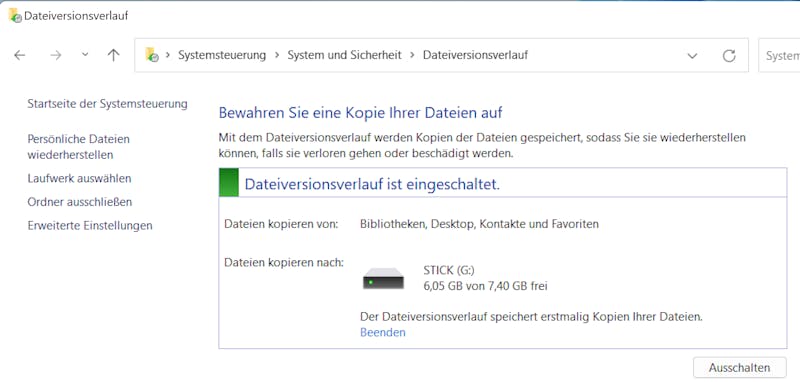Open System und Sicherheit breadcrumb

pyautogui.click(x=344, y=55)
